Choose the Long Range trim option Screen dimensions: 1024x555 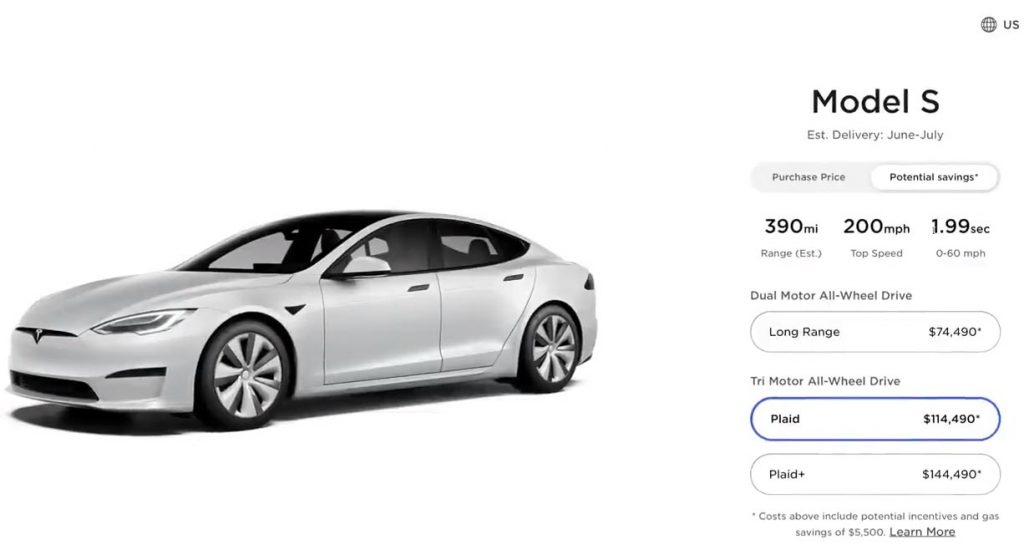[875, 332]
